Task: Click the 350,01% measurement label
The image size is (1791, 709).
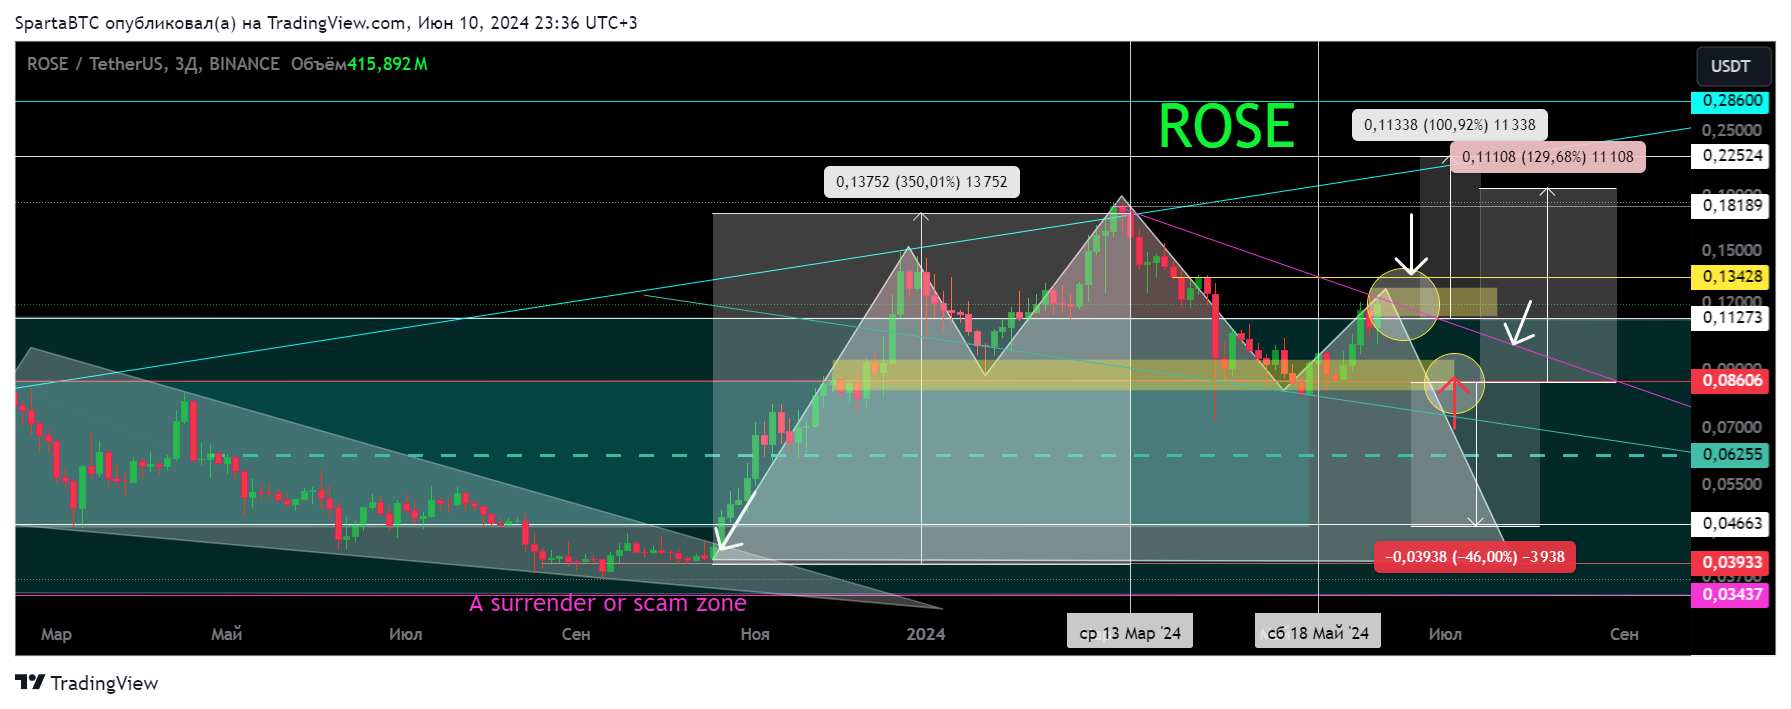Action: click(921, 182)
